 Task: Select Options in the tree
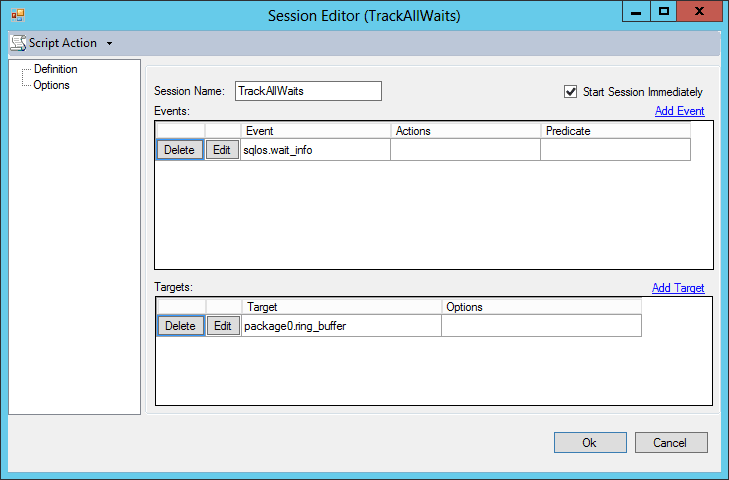click(51, 85)
